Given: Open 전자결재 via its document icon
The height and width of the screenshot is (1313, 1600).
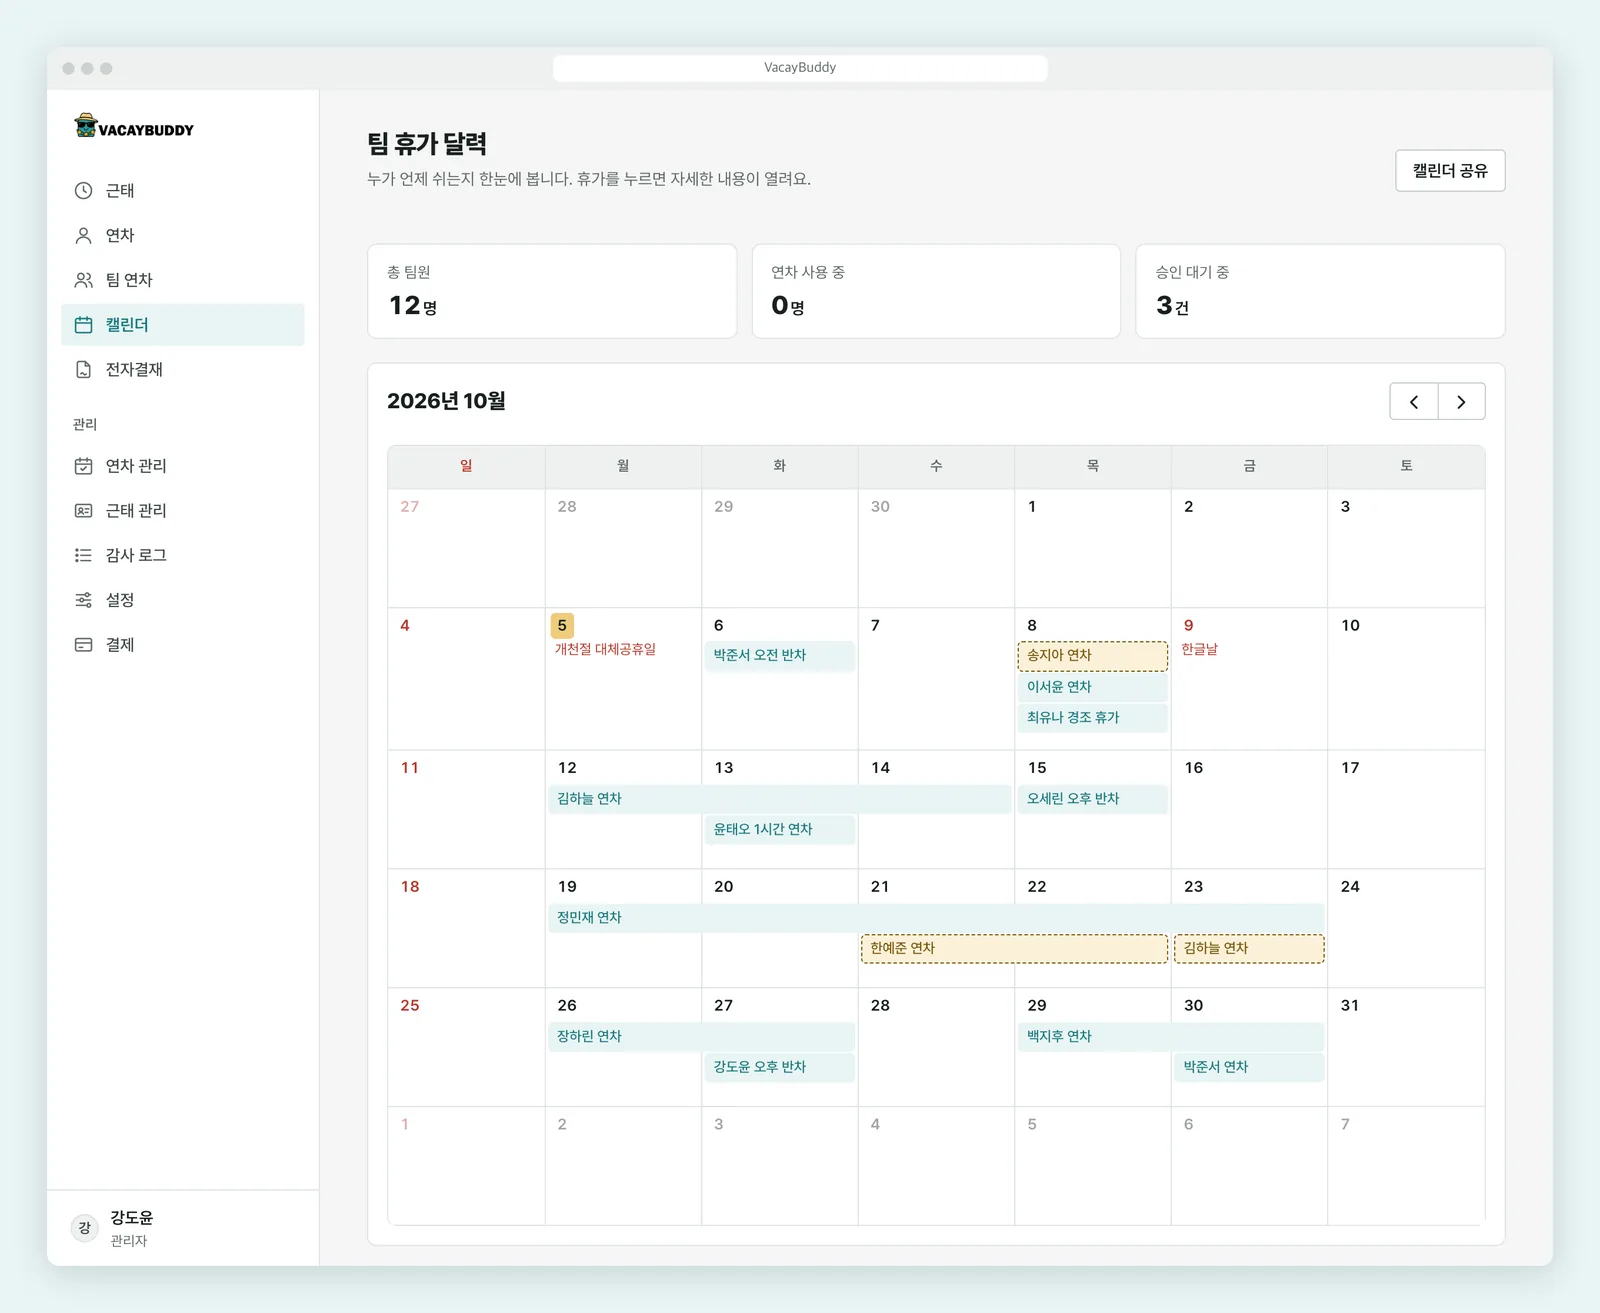Looking at the screenshot, I should point(84,370).
